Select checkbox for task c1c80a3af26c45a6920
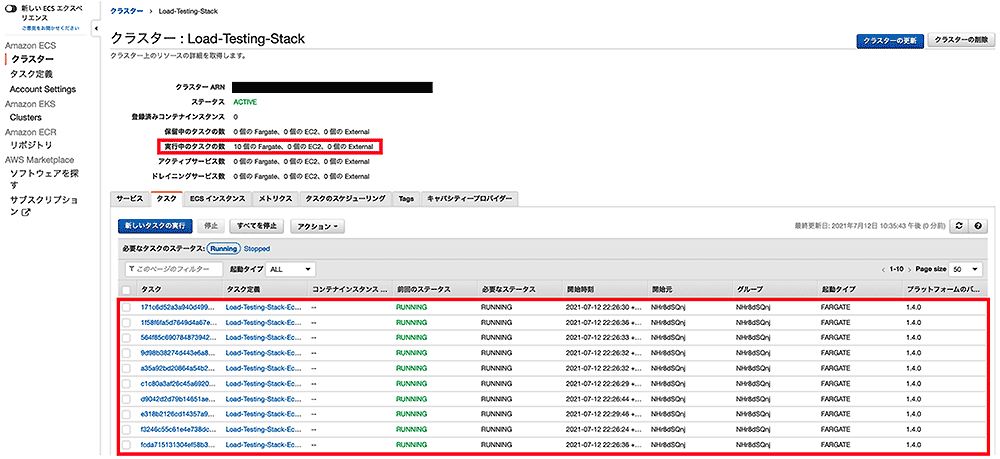This screenshot has height=459, width=1000. coord(126,384)
